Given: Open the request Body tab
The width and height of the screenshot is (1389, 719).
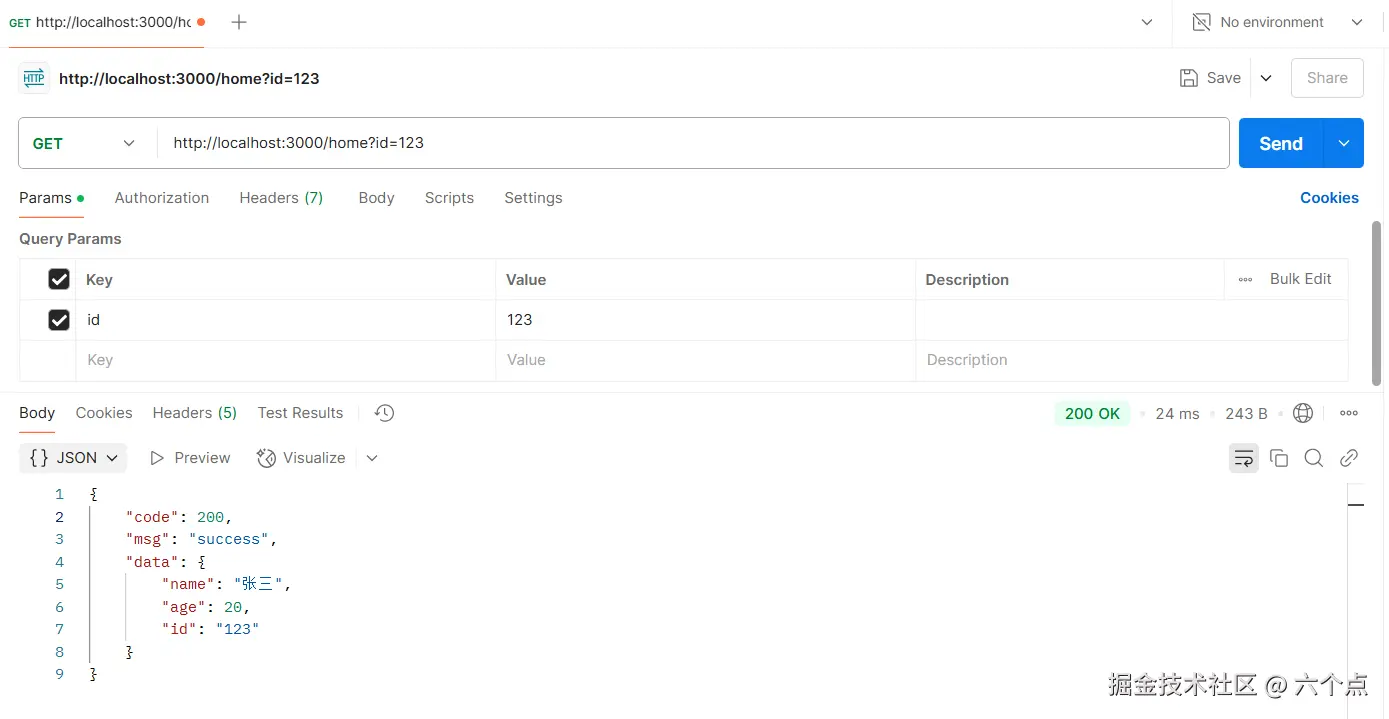Looking at the screenshot, I should [376, 198].
